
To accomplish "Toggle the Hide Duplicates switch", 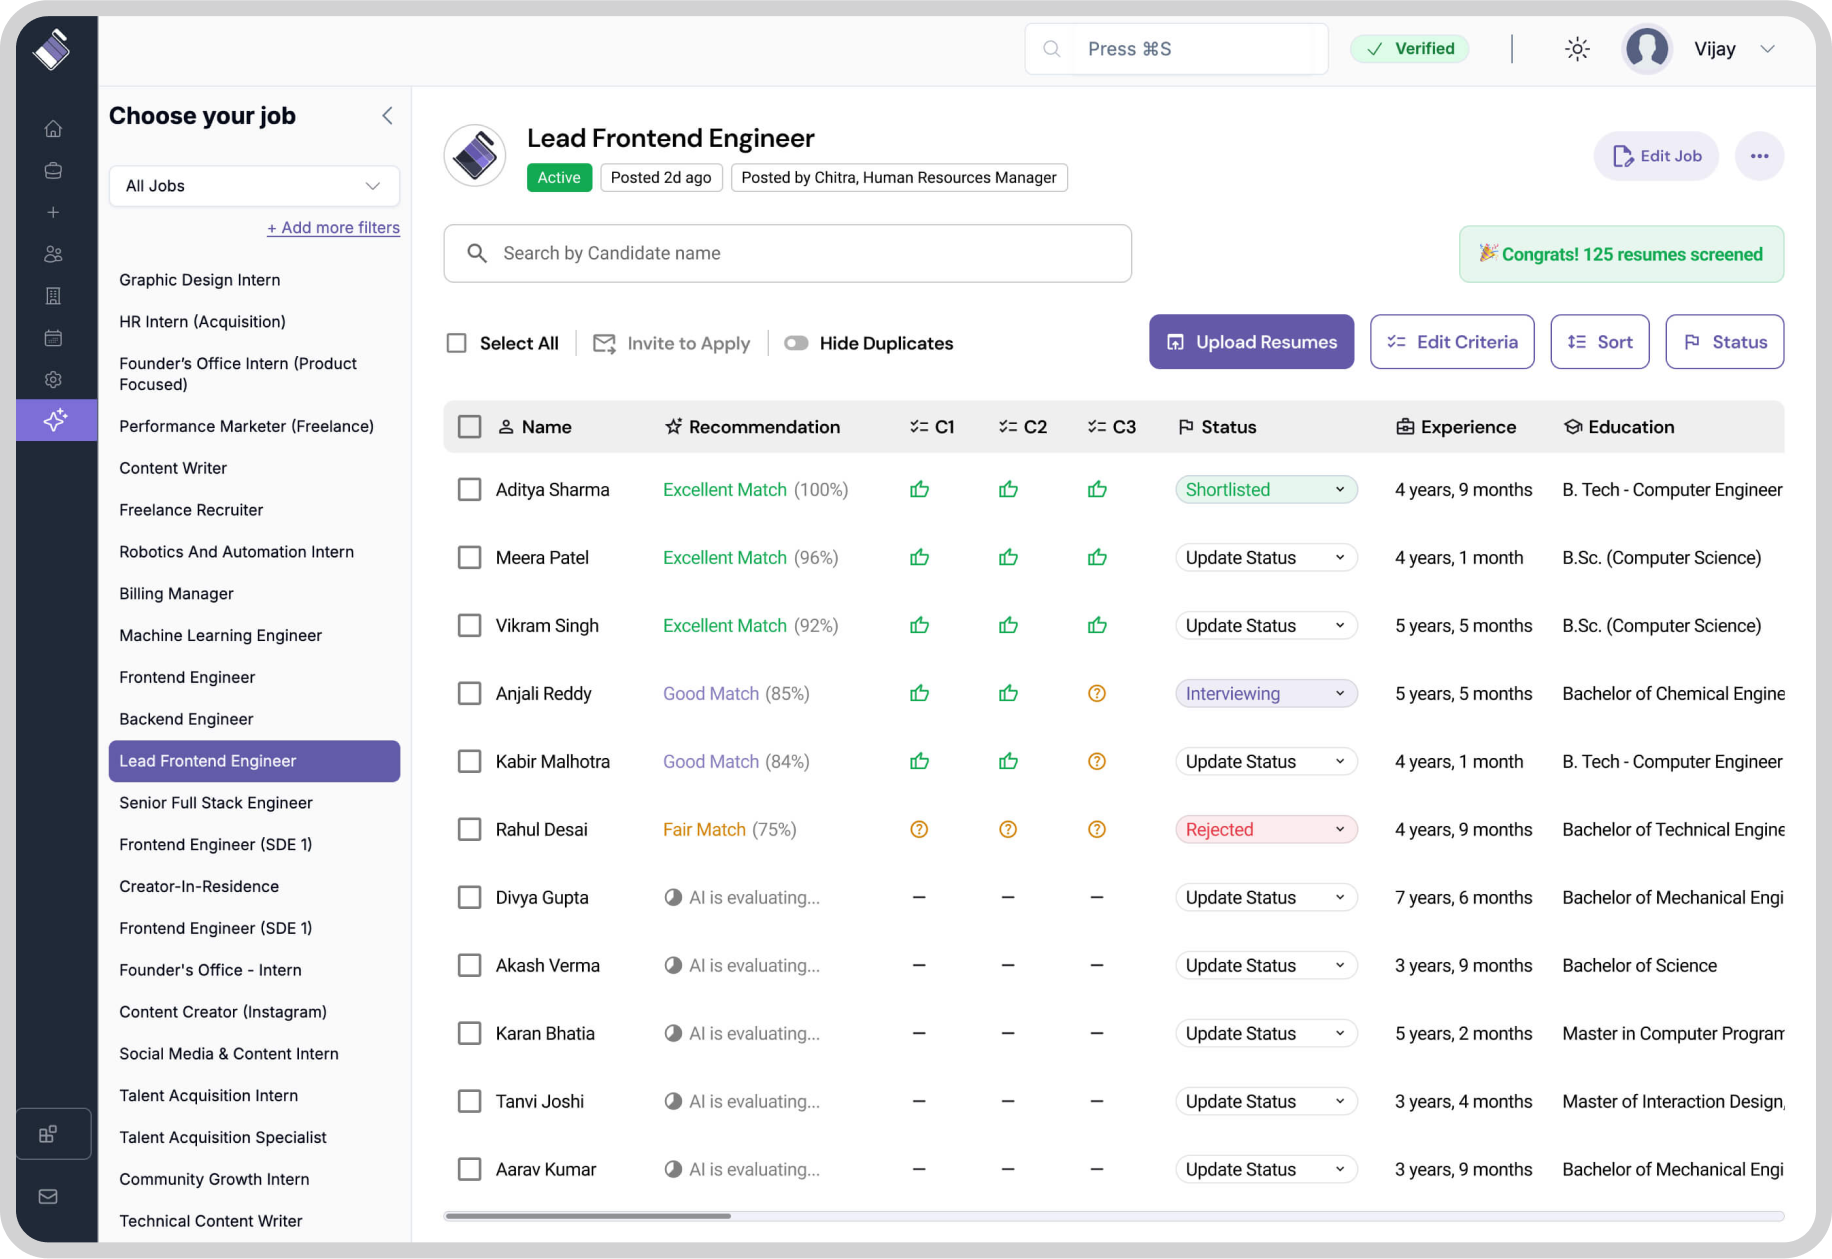I will coord(796,343).
